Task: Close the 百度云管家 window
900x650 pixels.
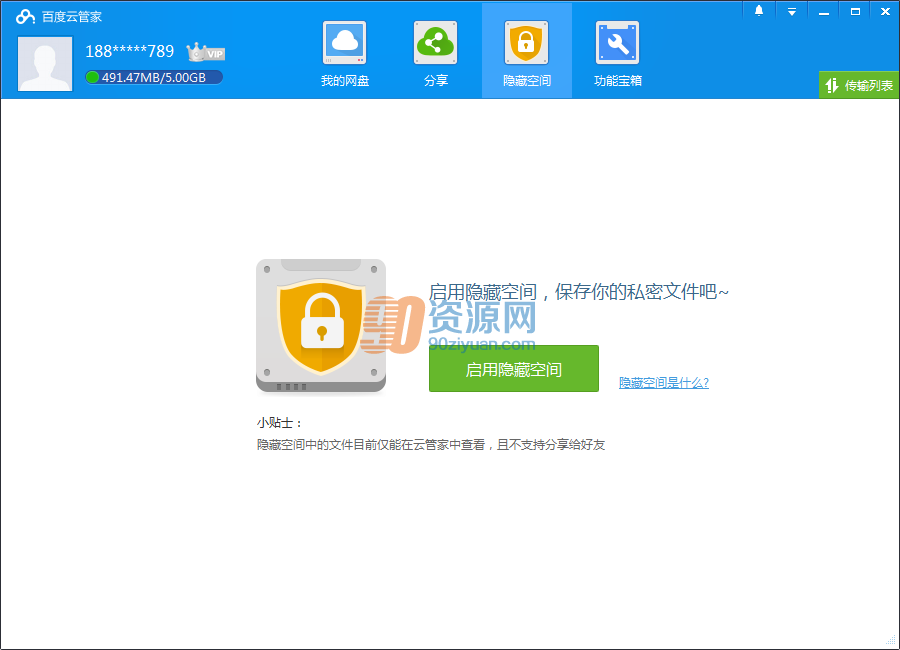Action: (x=885, y=11)
